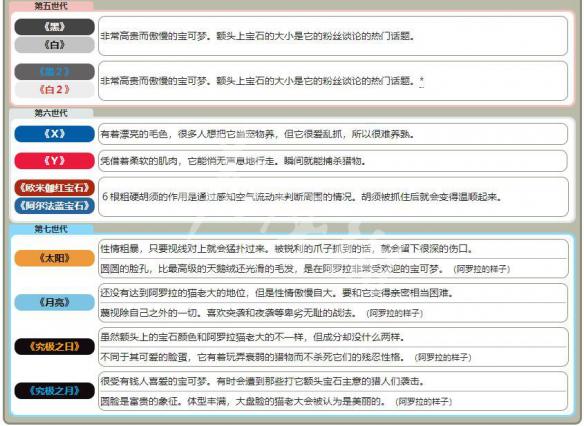Click the asterisk footnote after the 黑2/白2 entry
The height and width of the screenshot is (426, 584).
coord(422,80)
